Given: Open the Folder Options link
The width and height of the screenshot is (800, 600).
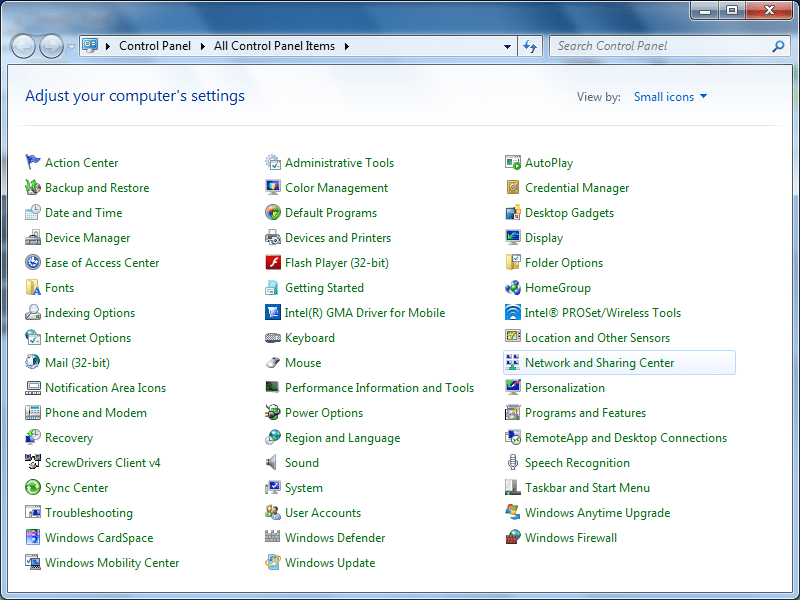Looking at the screenshot, I should pos(564,262).
